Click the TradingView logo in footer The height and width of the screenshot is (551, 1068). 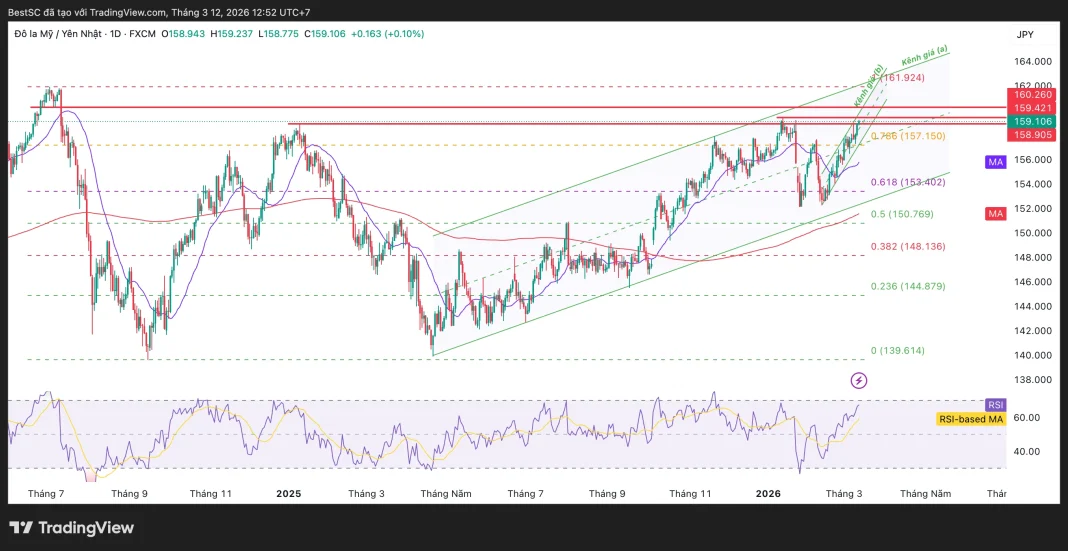[x=71, y=527]
